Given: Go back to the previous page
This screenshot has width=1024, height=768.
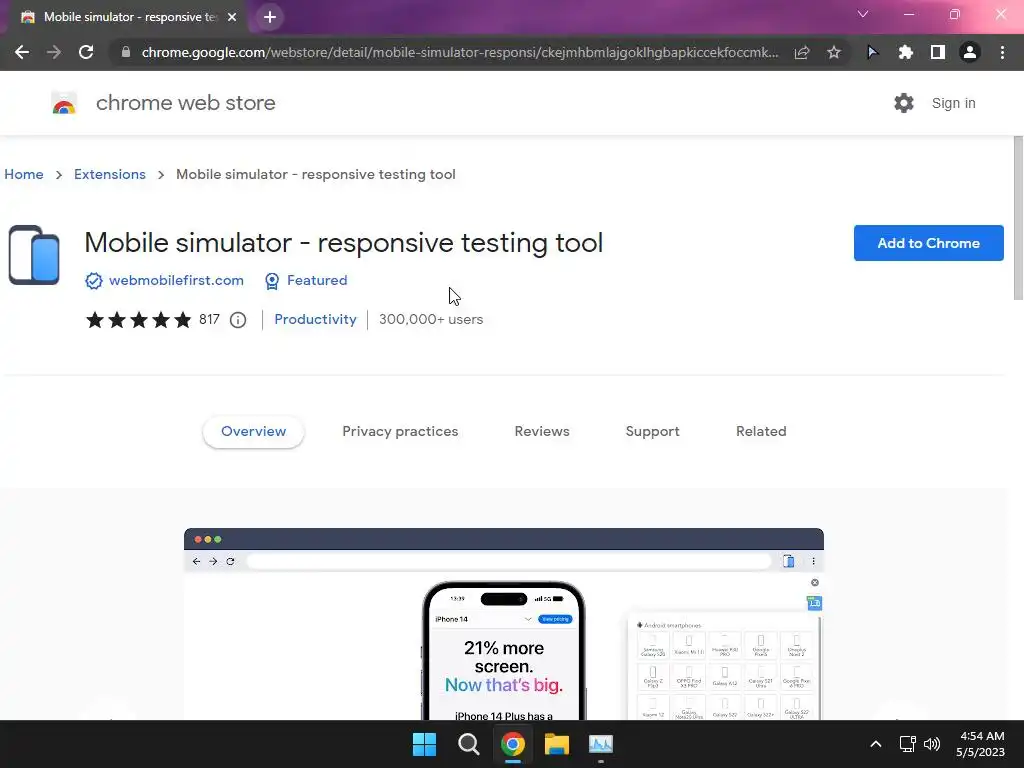Looking at the screenshot, I should pos(22,52).
